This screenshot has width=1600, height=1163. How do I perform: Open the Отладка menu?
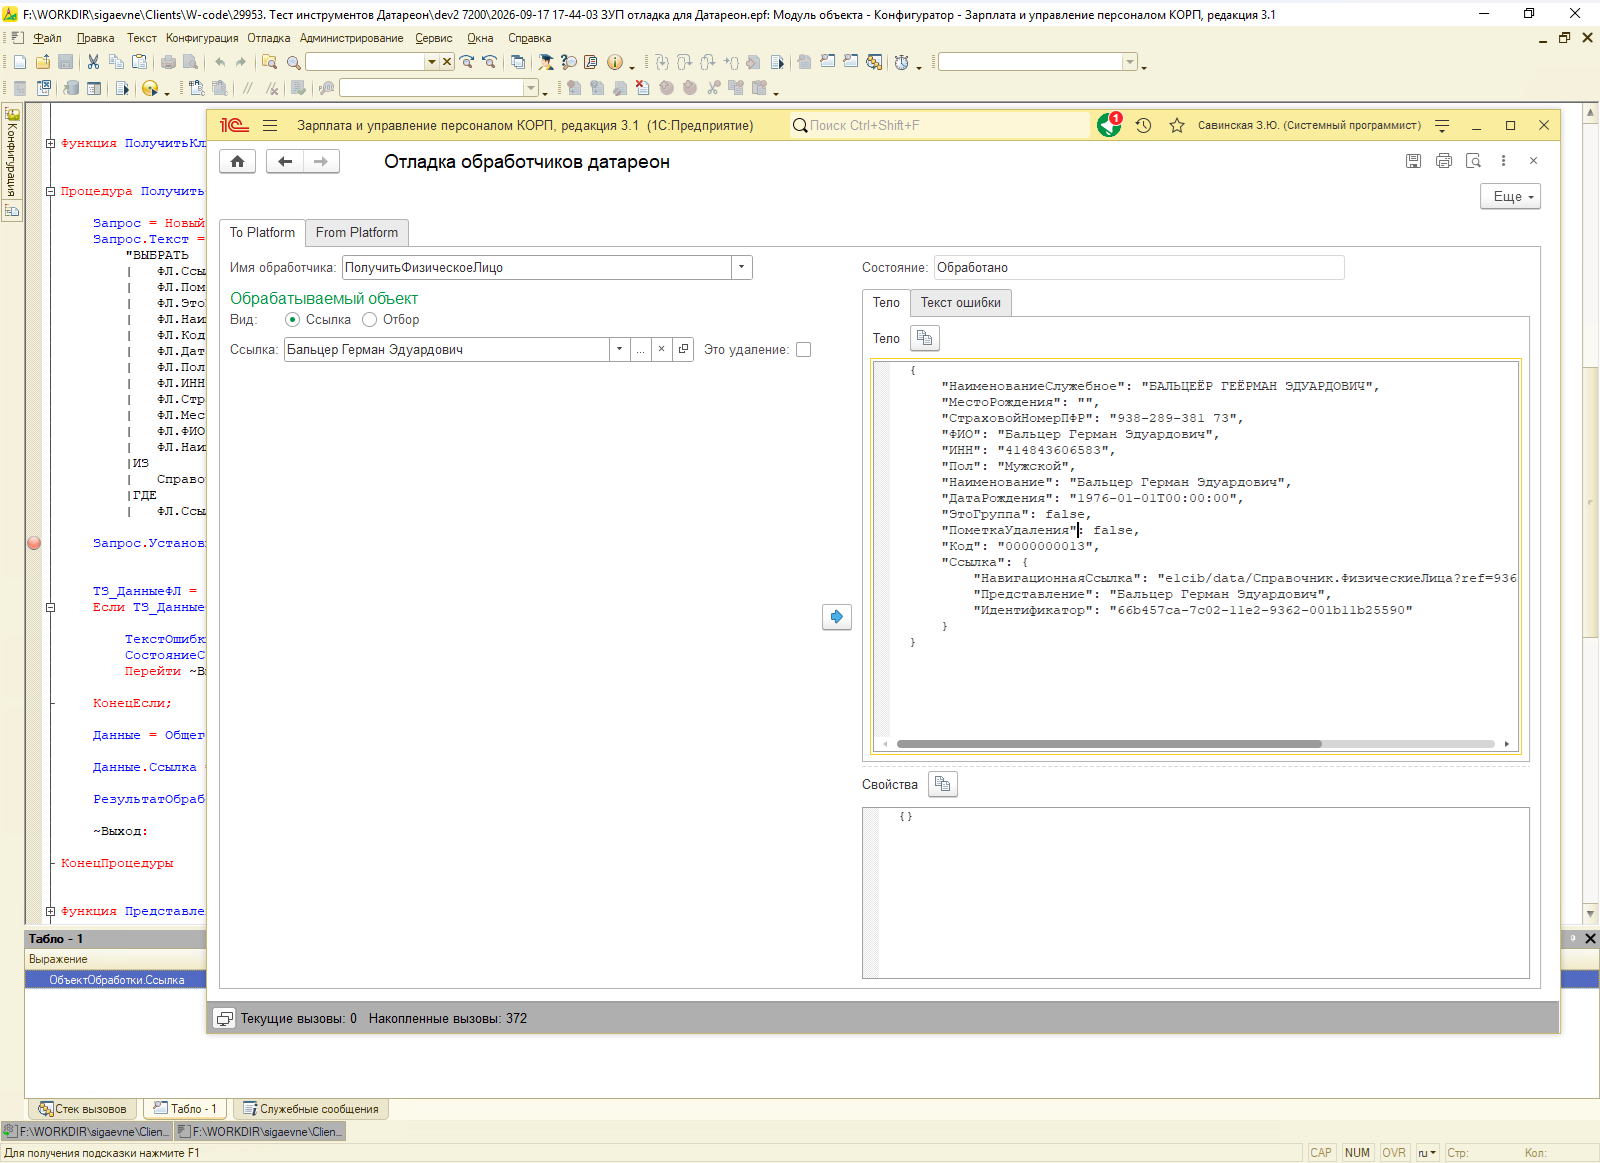point(269,38)
